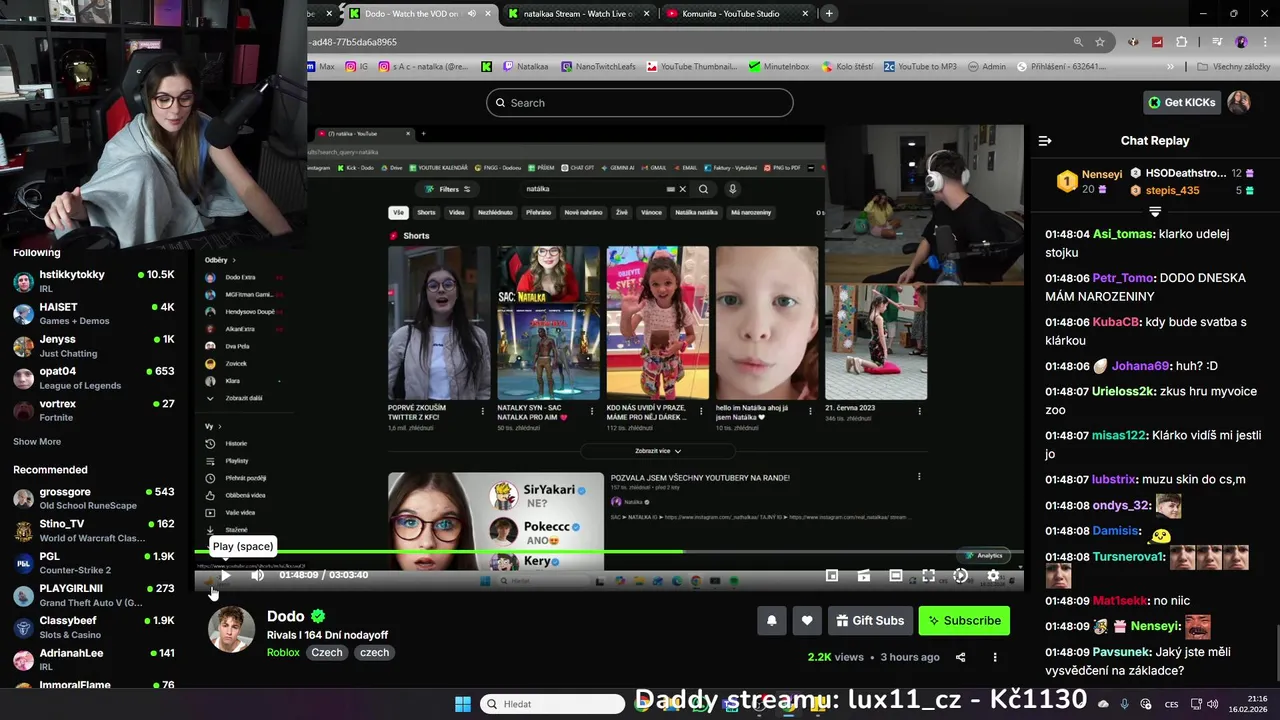Open HSODeathstro gifter entry

1192,174
